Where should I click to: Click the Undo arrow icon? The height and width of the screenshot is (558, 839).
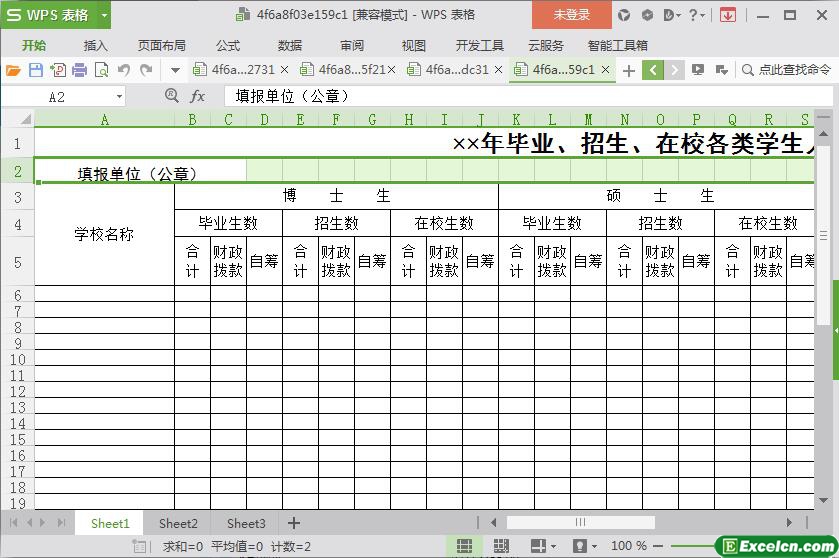pos(124,70)
